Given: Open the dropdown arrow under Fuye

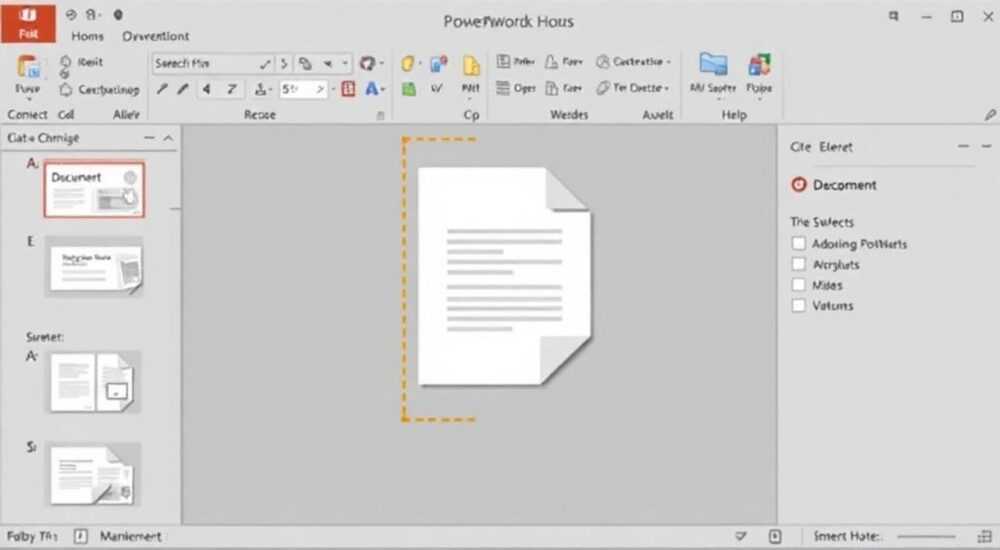Looking at the screenshot, I should pyautogui.click(x=28, y=100).
